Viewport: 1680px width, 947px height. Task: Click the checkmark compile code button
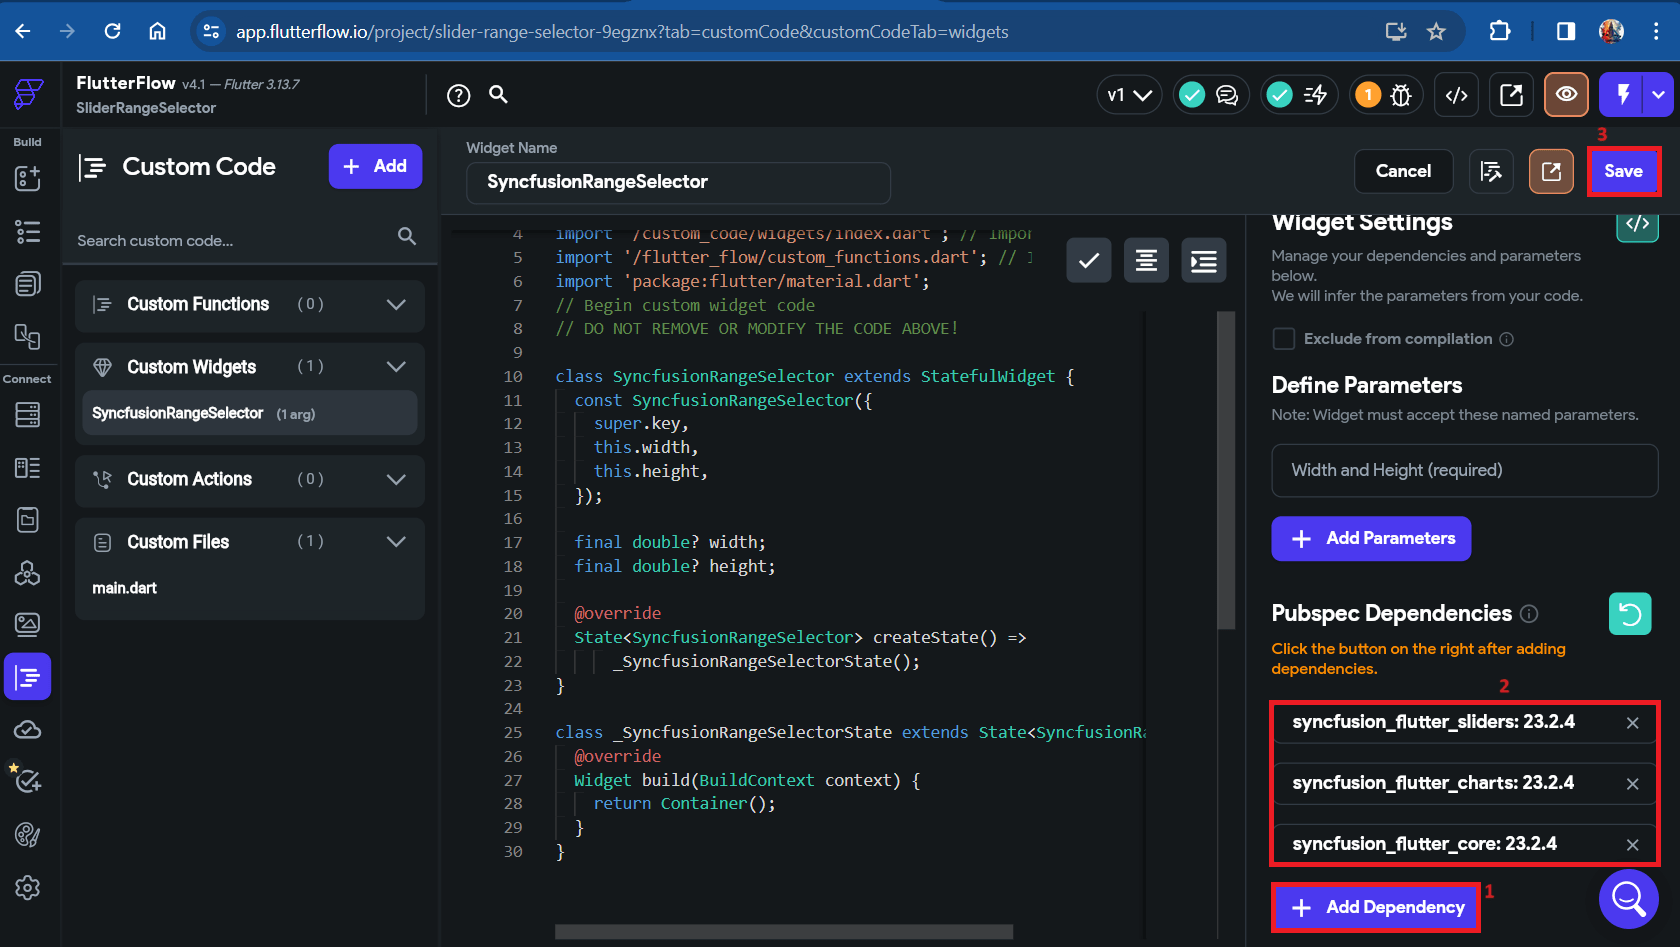(x=1089, y=261)
